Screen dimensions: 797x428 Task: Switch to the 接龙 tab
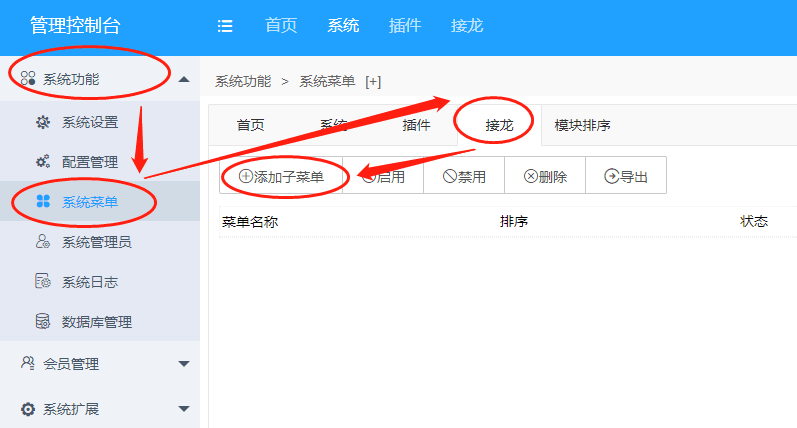499,125
